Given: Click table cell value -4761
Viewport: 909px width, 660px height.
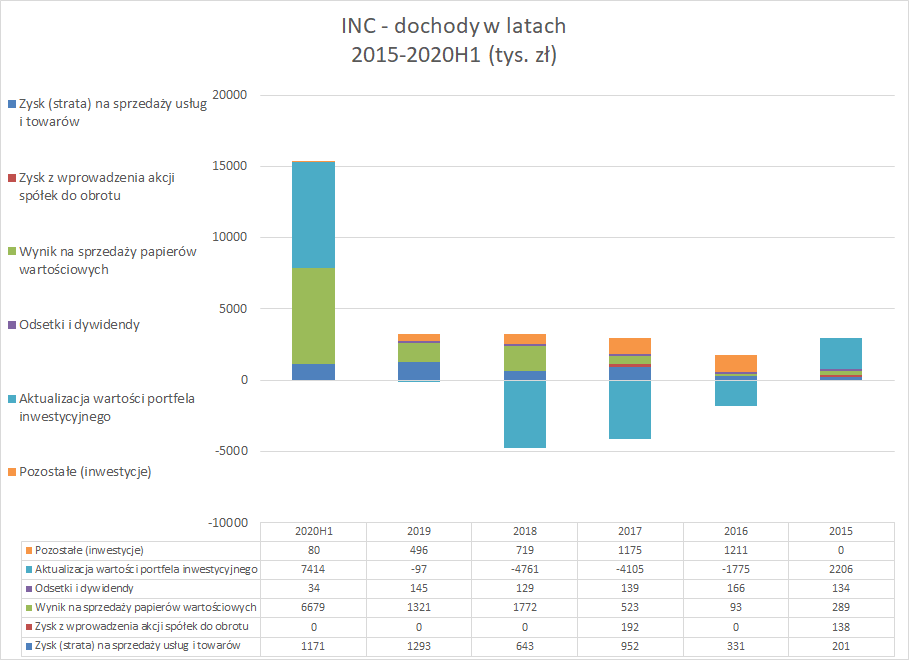Looking at the screenshot, I should pos(525,570).
